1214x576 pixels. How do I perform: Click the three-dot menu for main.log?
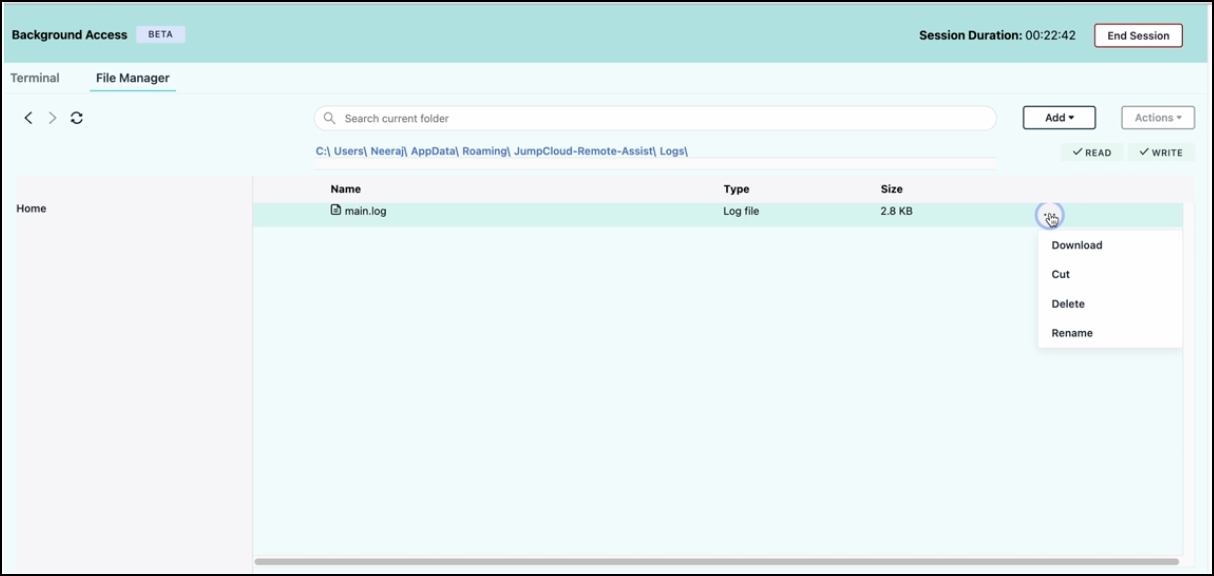click(1049, 215)
